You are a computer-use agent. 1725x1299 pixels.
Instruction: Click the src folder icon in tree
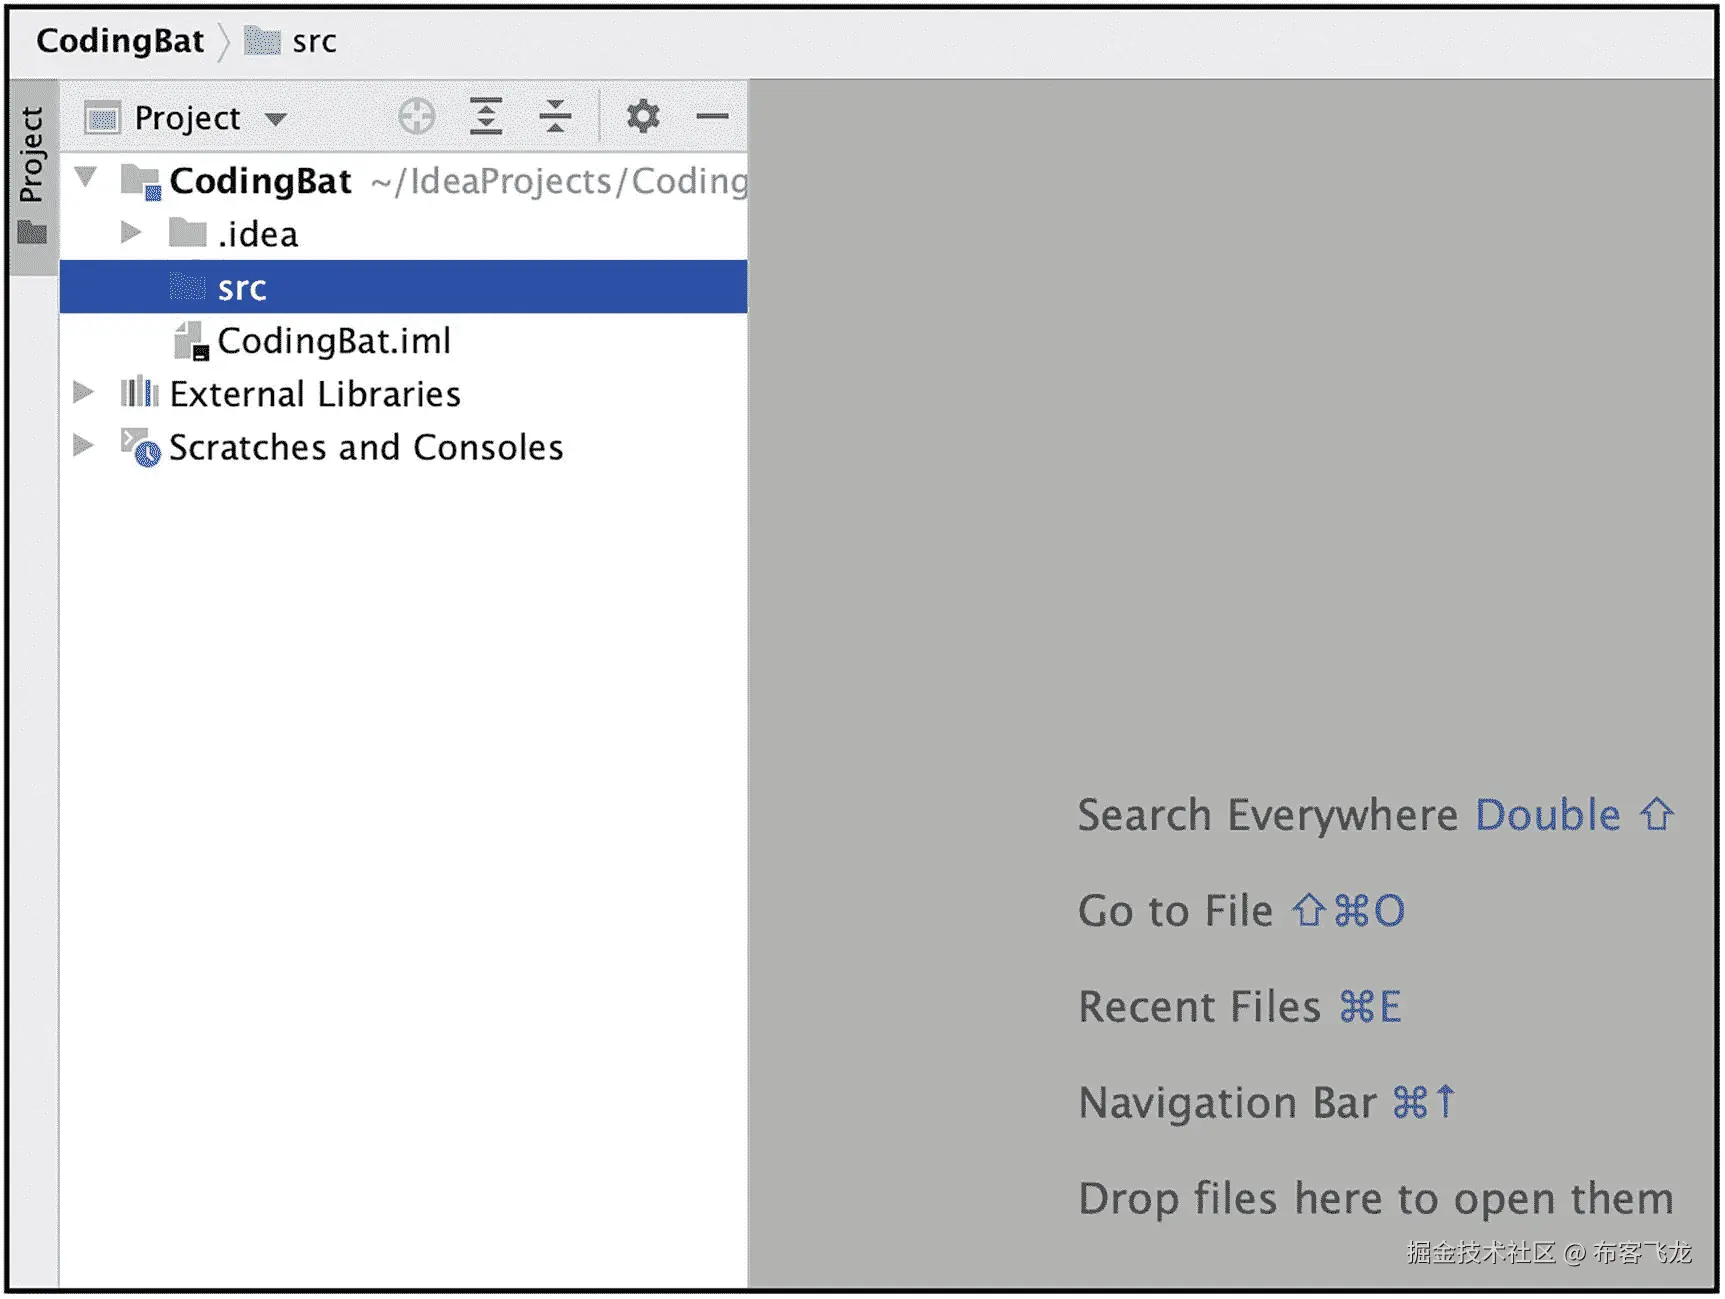187,287
